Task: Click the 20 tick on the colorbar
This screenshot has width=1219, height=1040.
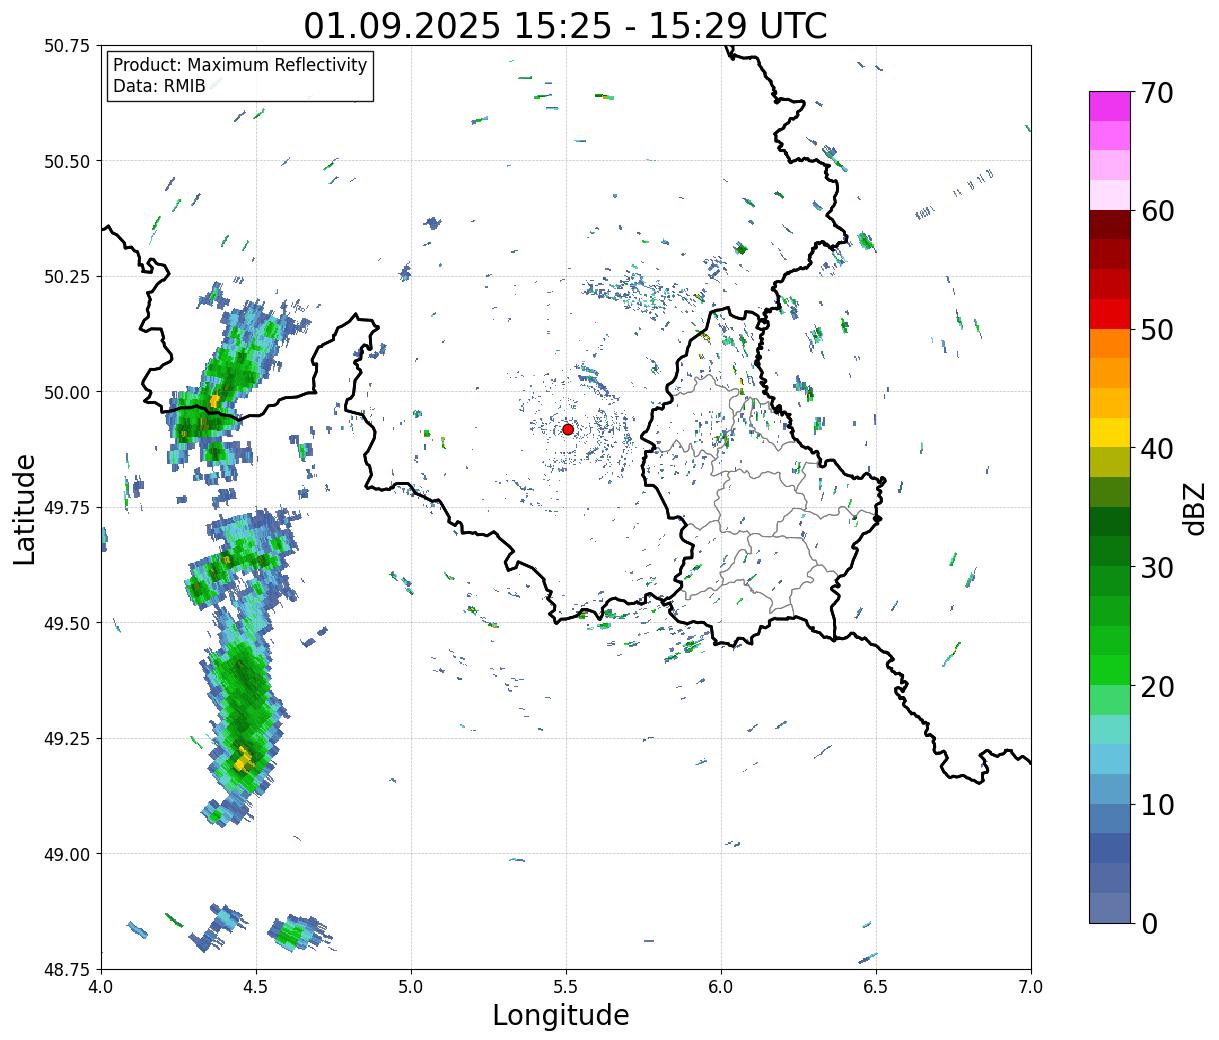Action: (1156, 686)
